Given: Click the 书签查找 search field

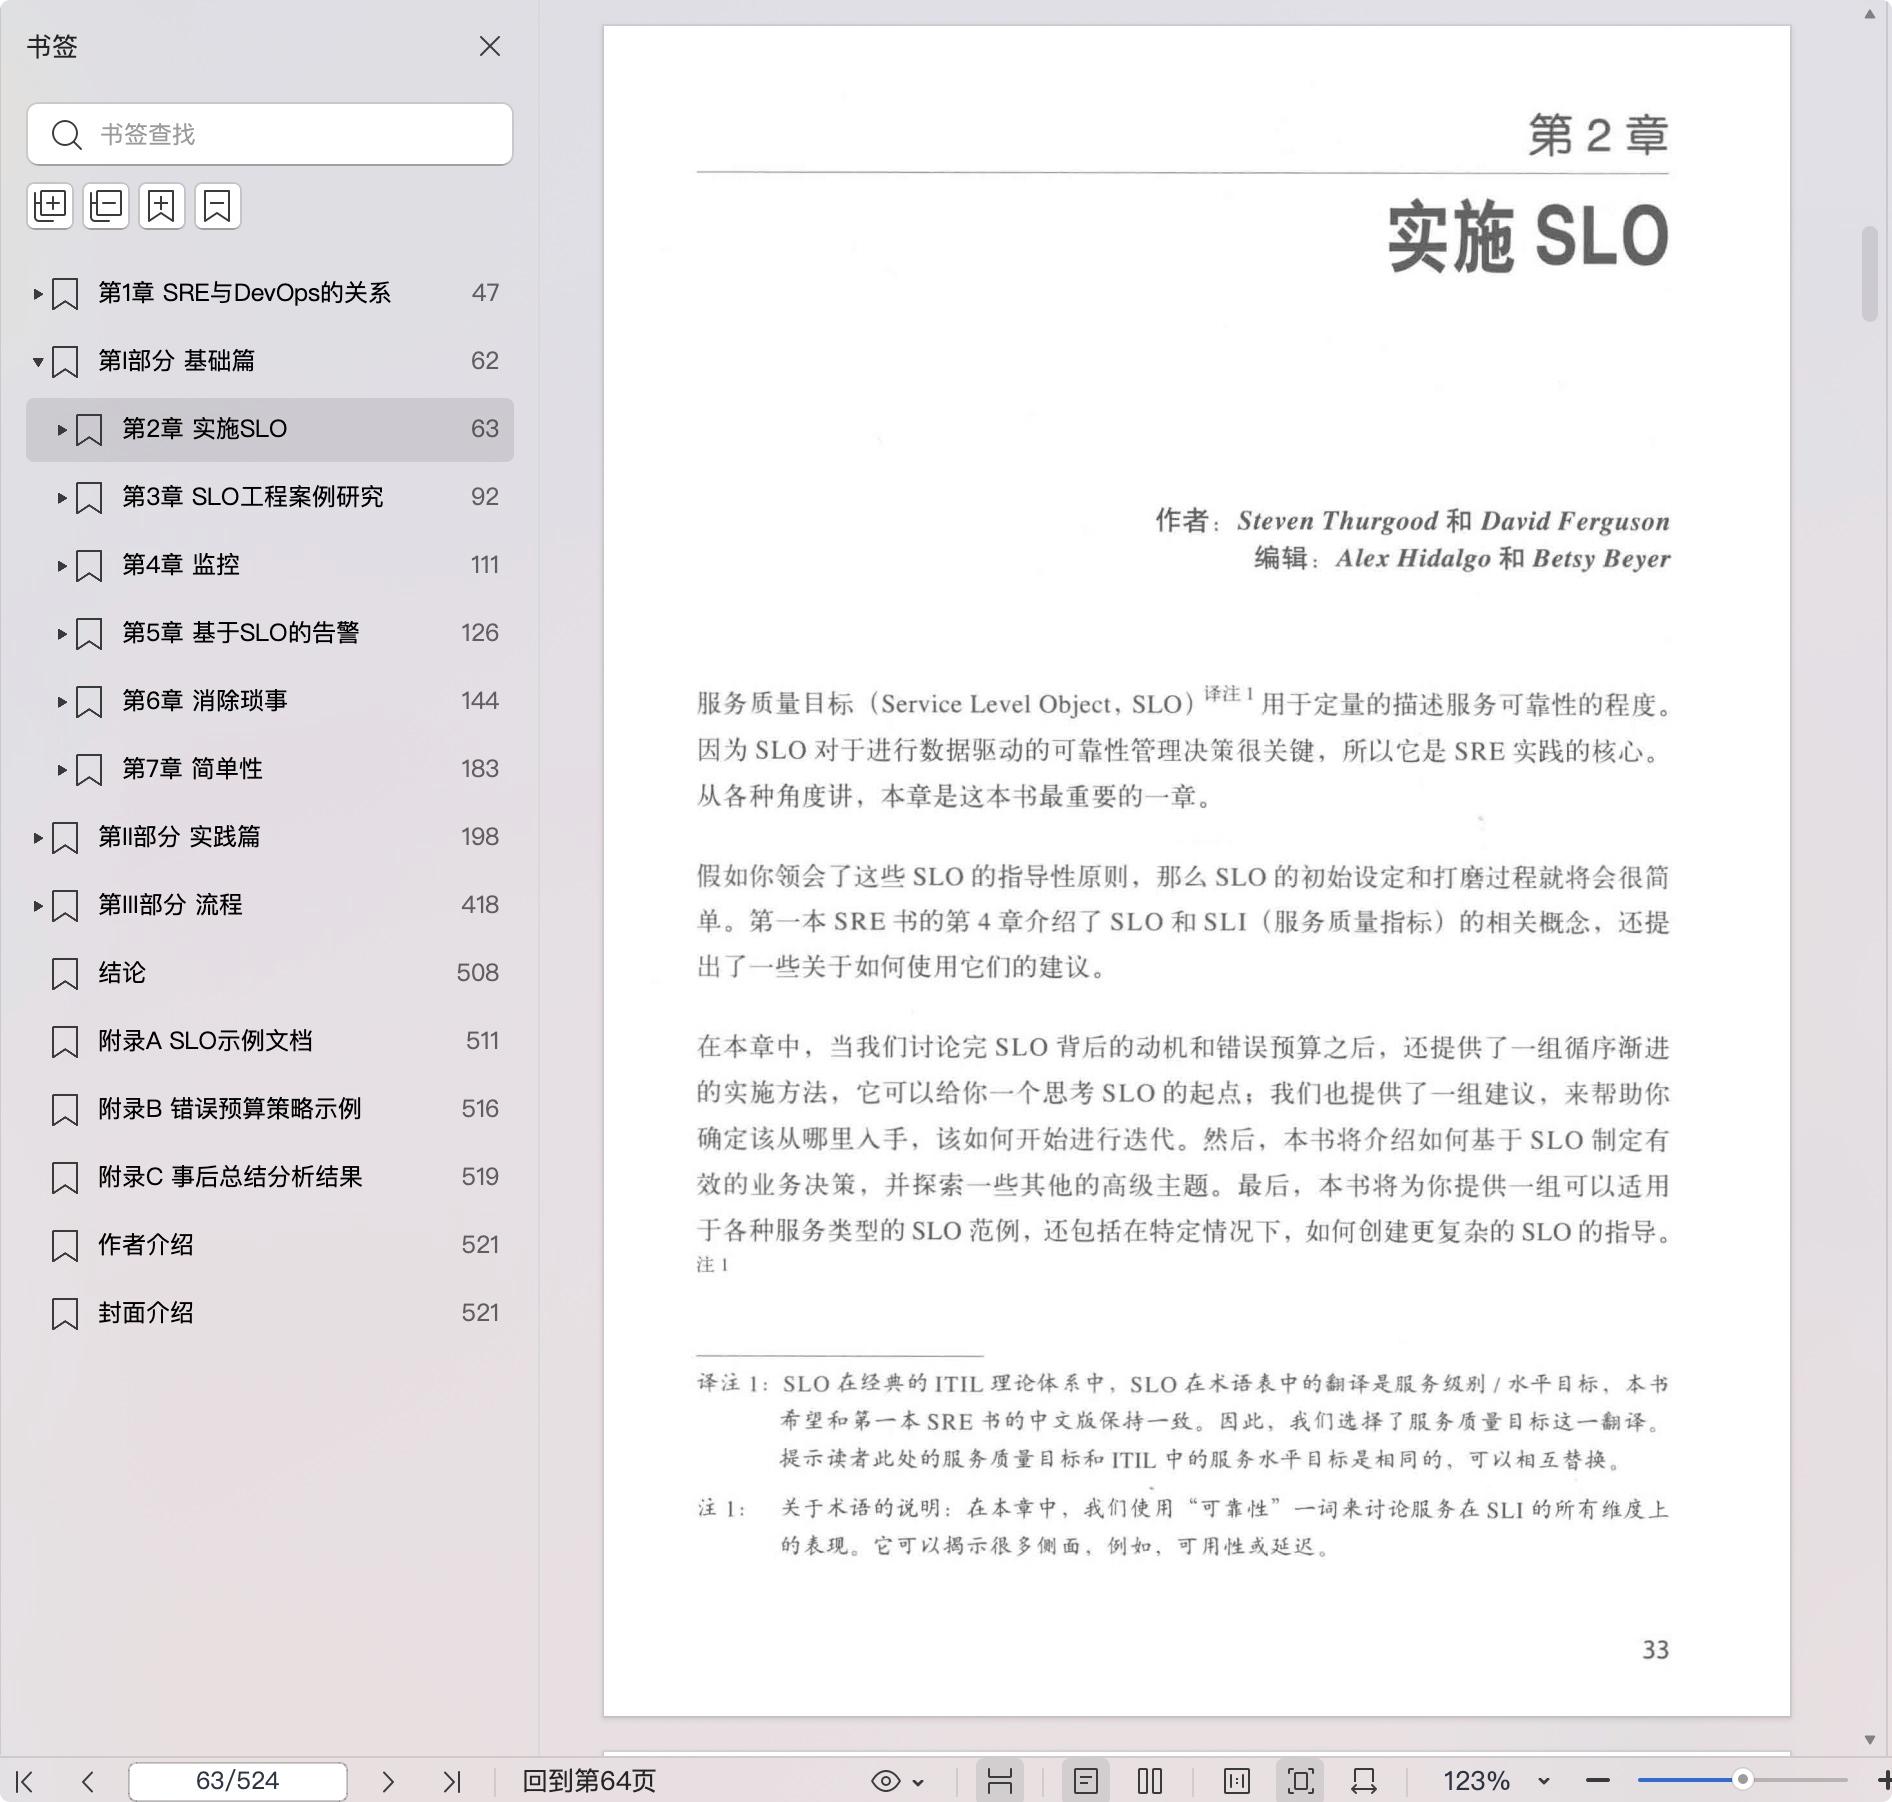Looking at the screenshot, I should coord(290,134).
